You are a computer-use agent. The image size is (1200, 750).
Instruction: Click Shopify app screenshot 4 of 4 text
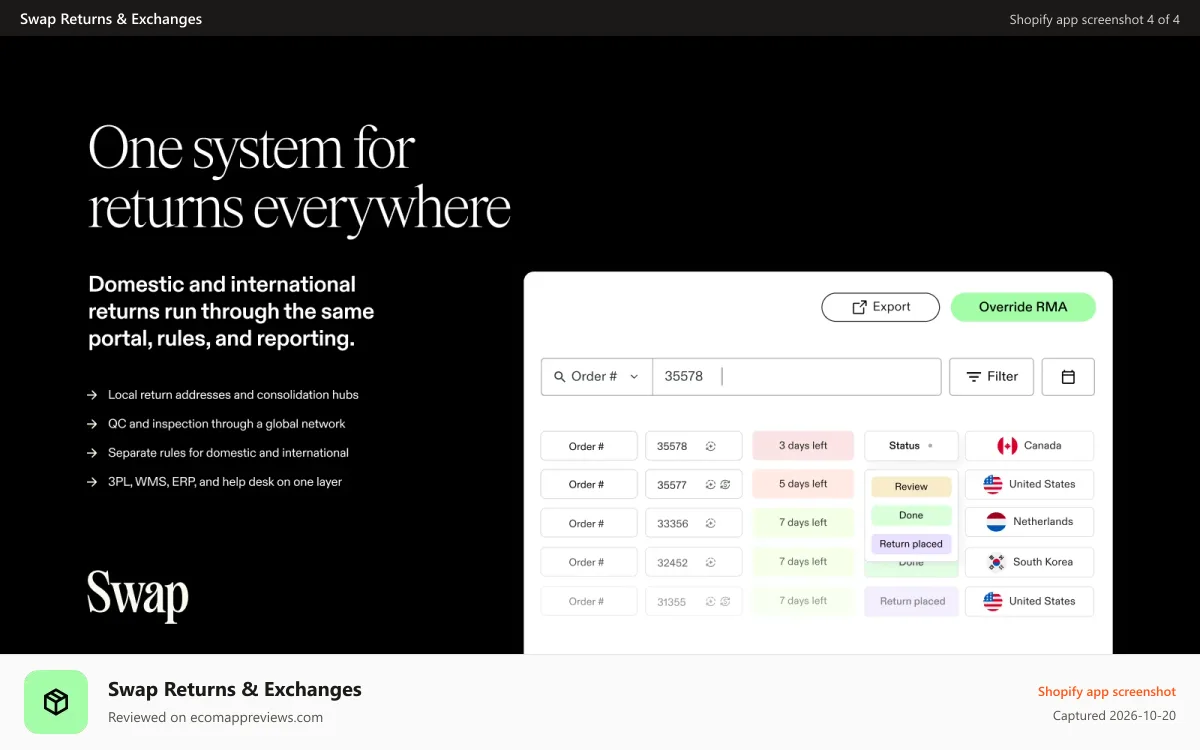click(1095, 19)
